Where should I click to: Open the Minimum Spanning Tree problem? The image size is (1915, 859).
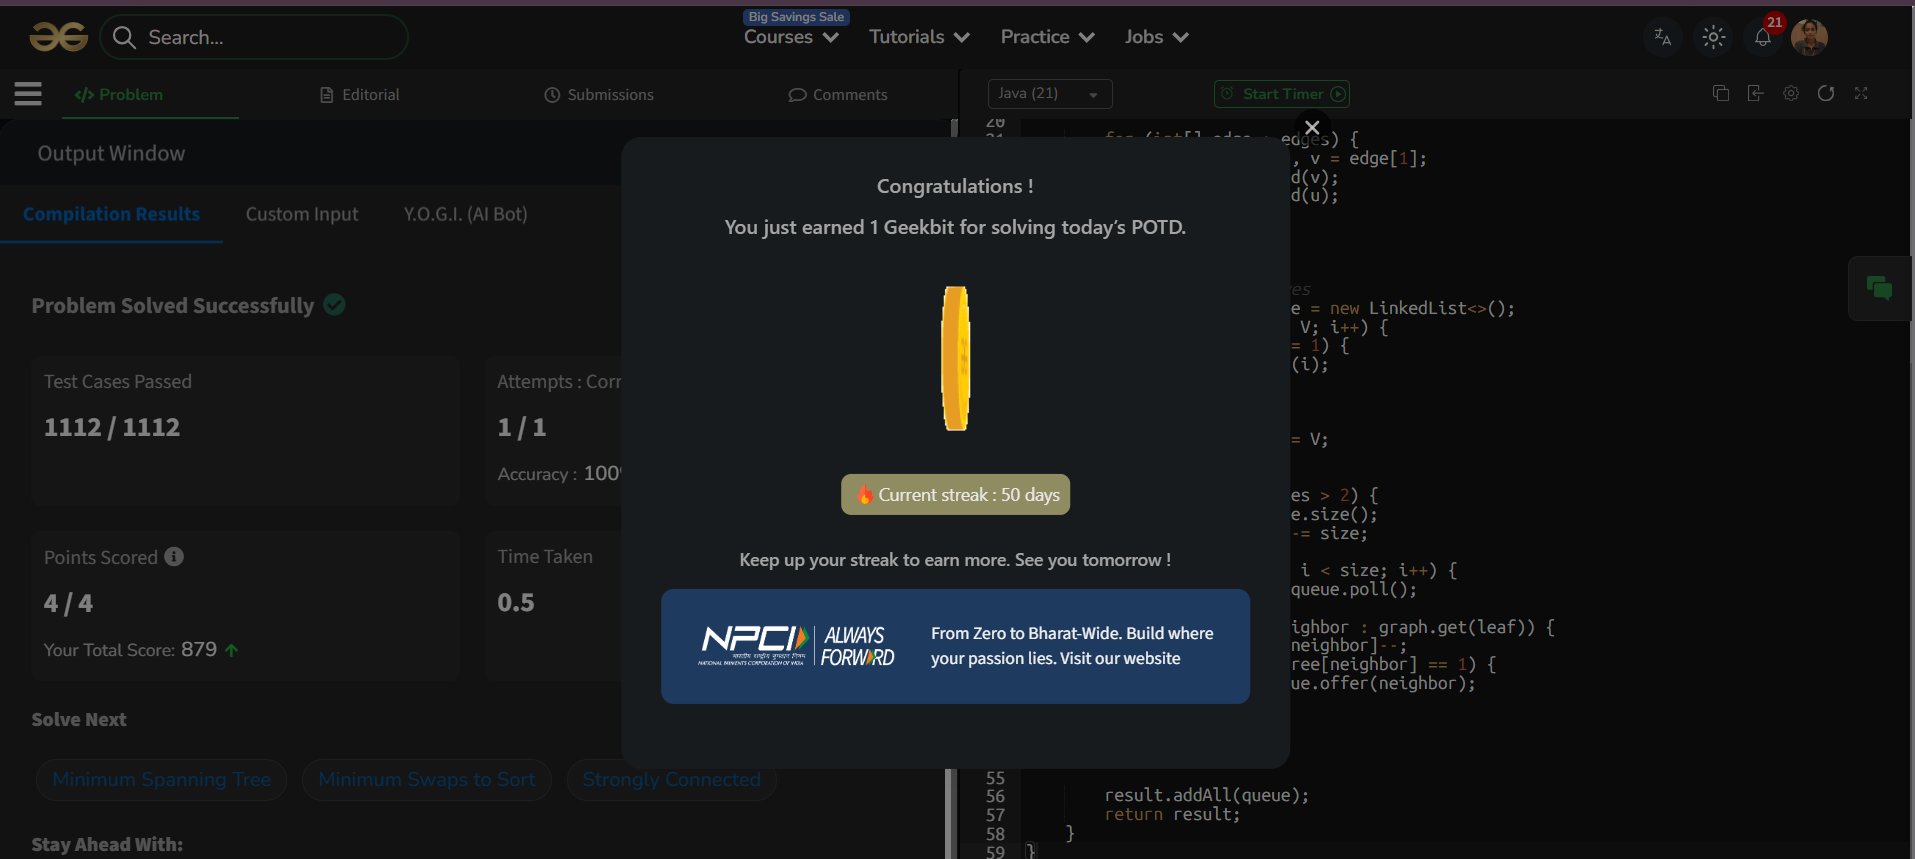click(x=162, y=779)
